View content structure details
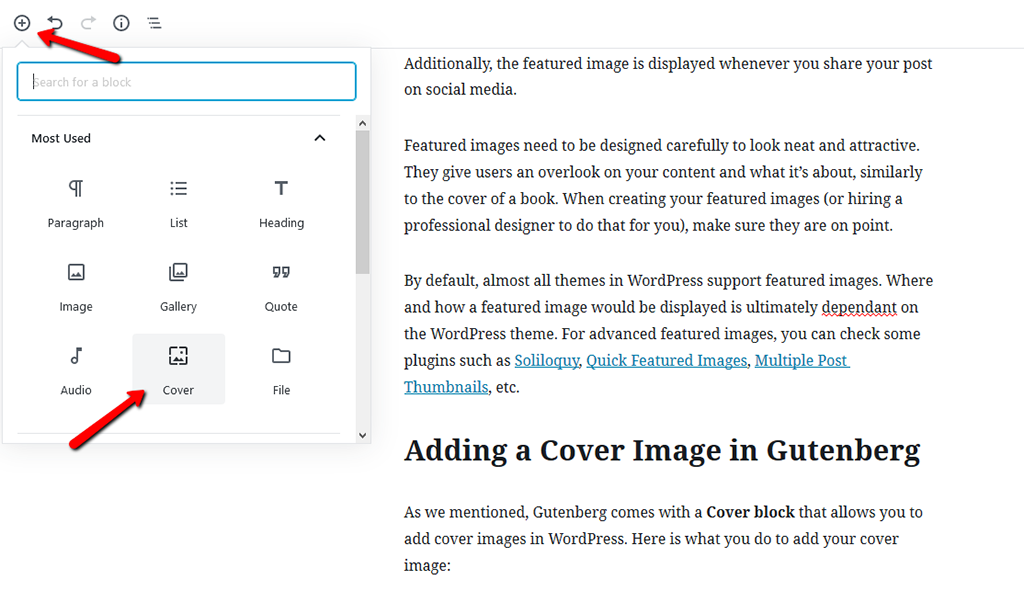Image resolution: width=1024 pixels, height=591 pixels. click(x=121, y=22)
